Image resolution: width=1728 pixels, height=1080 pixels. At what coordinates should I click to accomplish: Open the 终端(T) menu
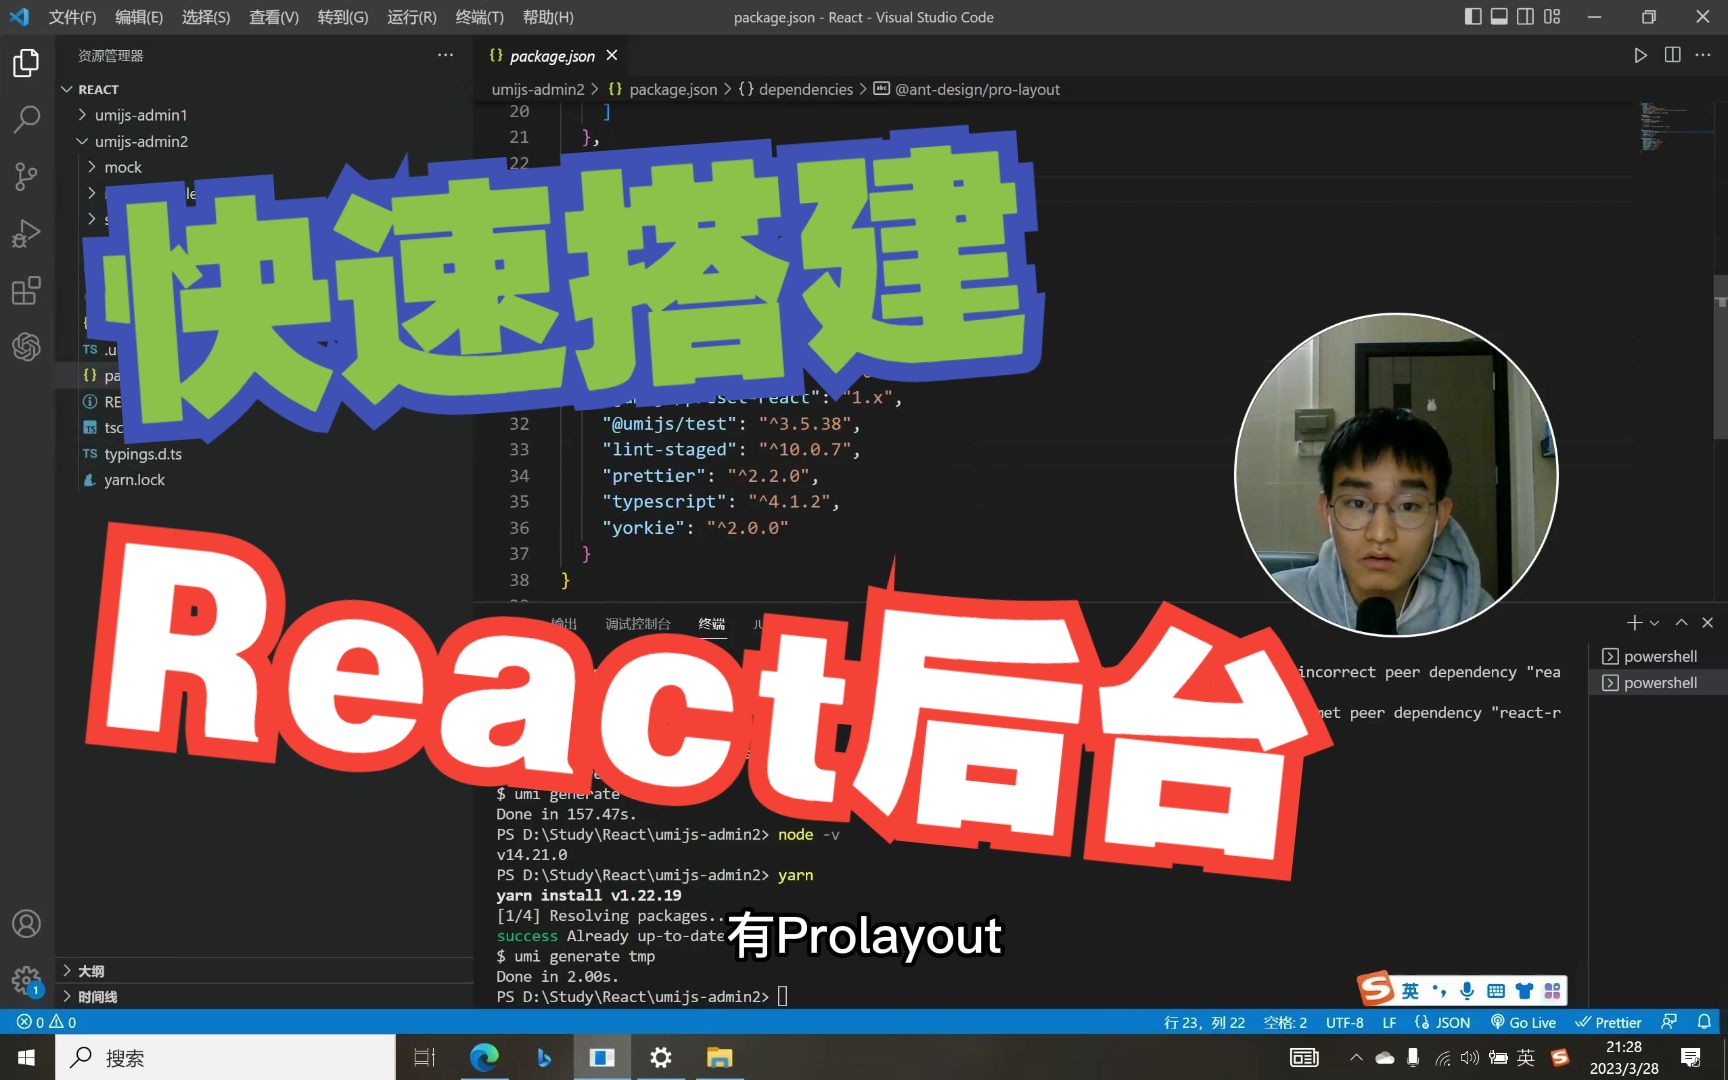pos(480,17)
